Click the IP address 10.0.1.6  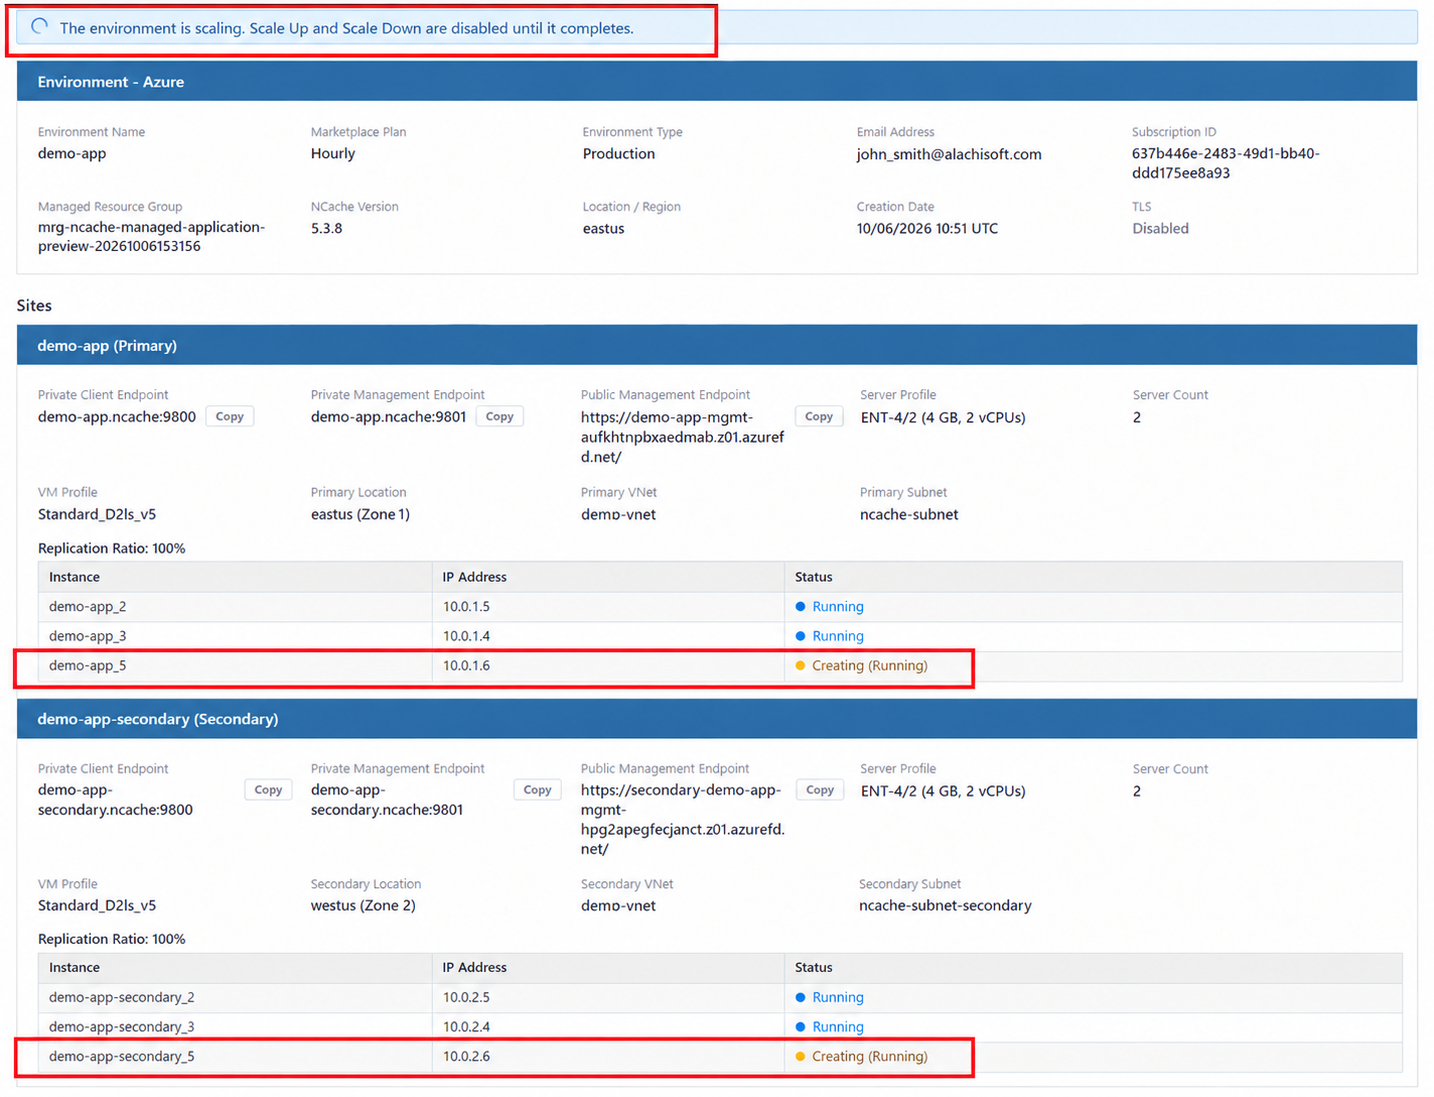point(467,666)
